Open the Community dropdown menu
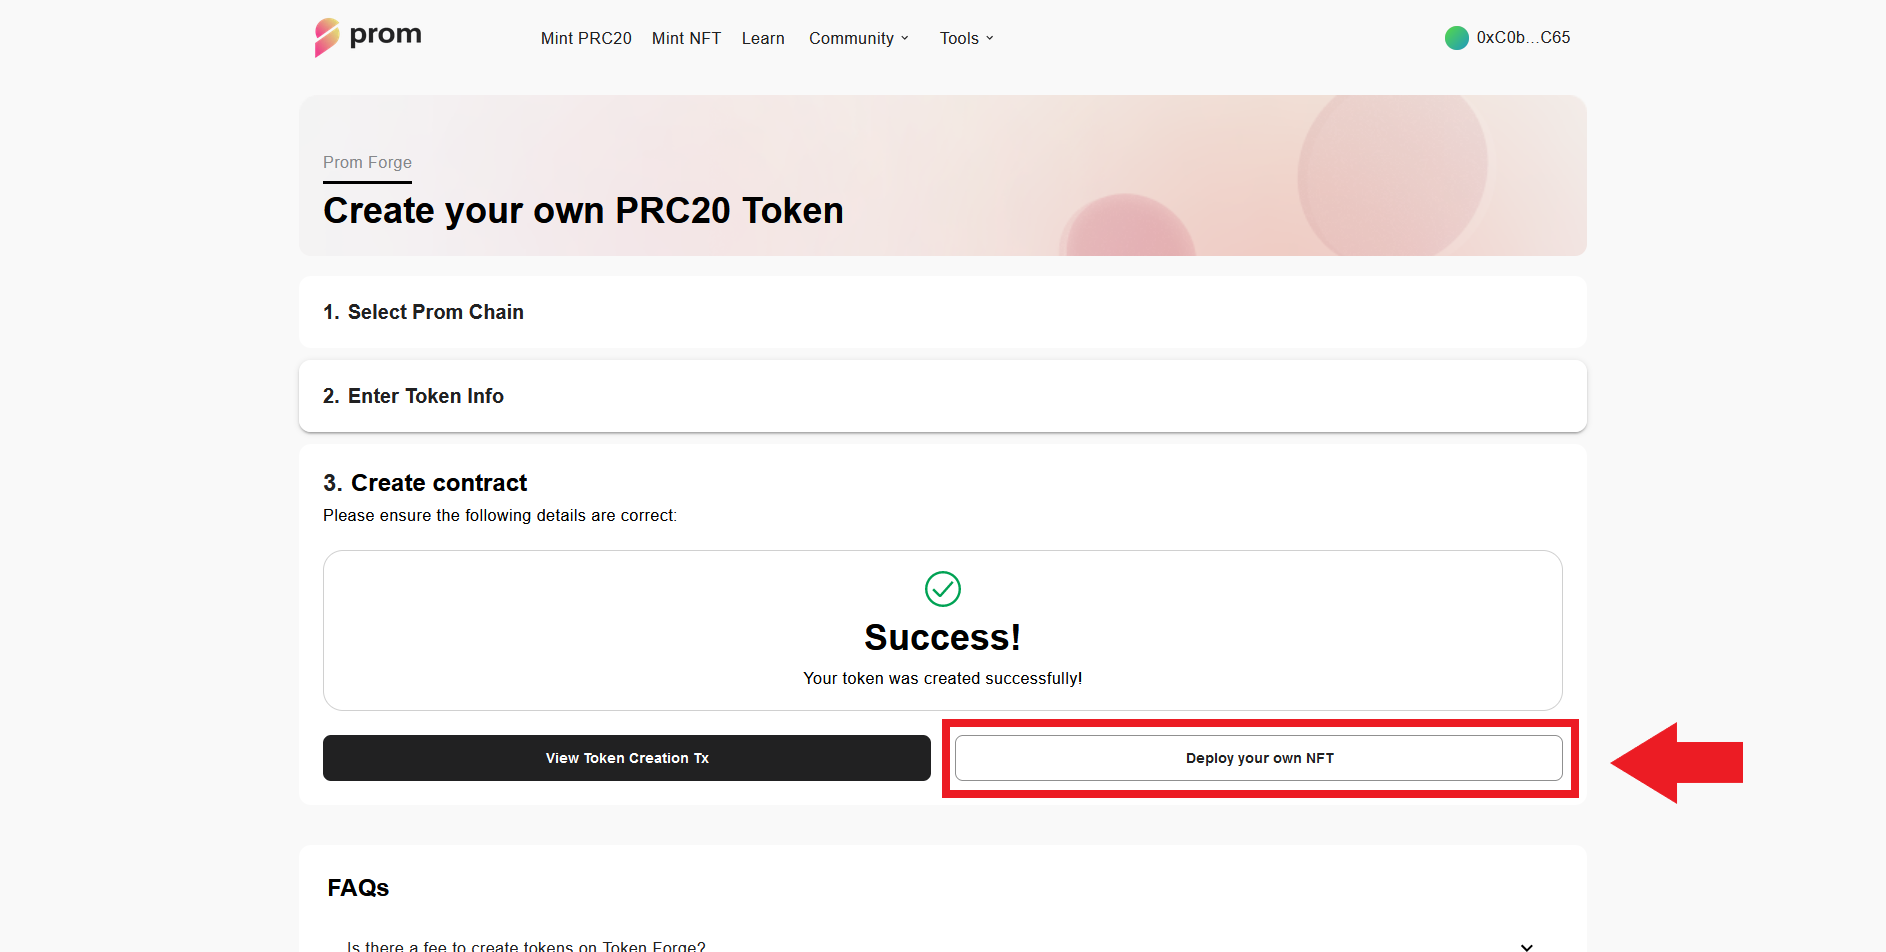1886x952 pixels. [x=858, y=38]
